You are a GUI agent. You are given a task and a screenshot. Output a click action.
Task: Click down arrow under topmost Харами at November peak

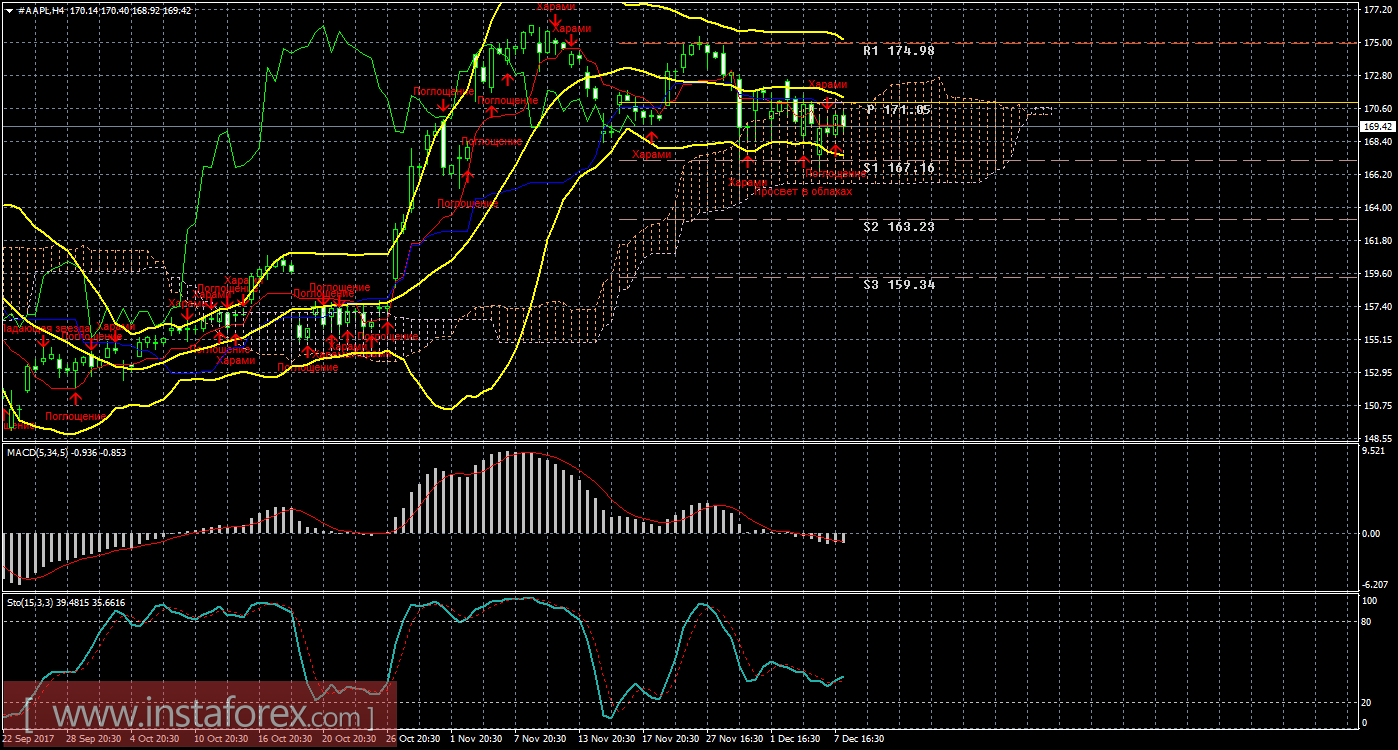click(553, 20)
